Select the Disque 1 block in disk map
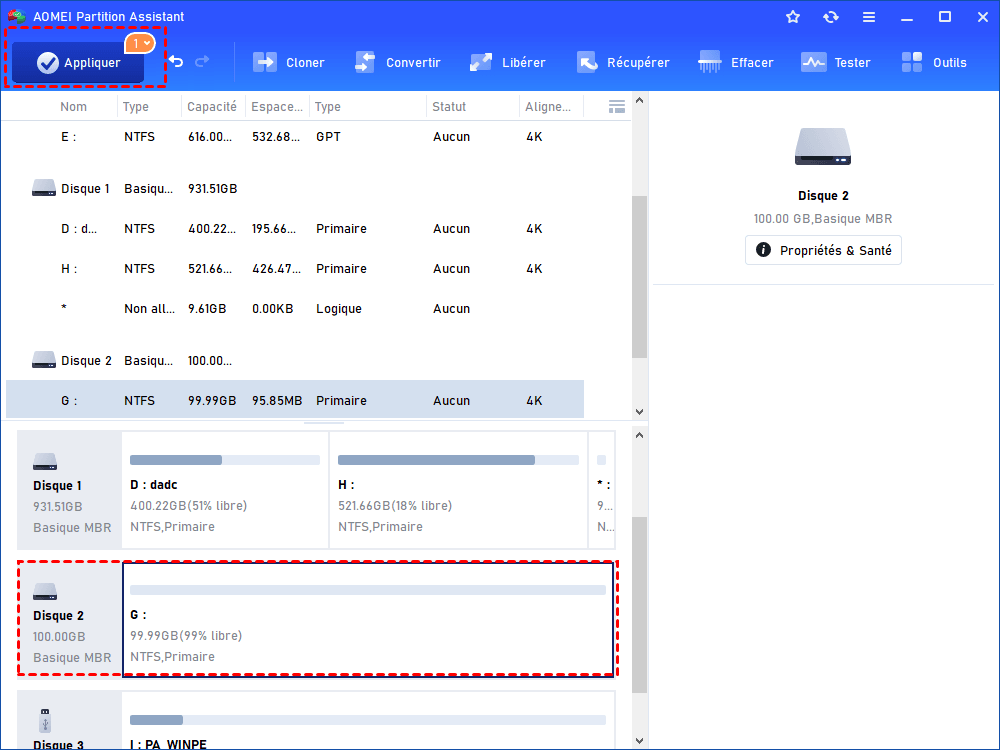 pyautogui.click(x=70, y=490)
